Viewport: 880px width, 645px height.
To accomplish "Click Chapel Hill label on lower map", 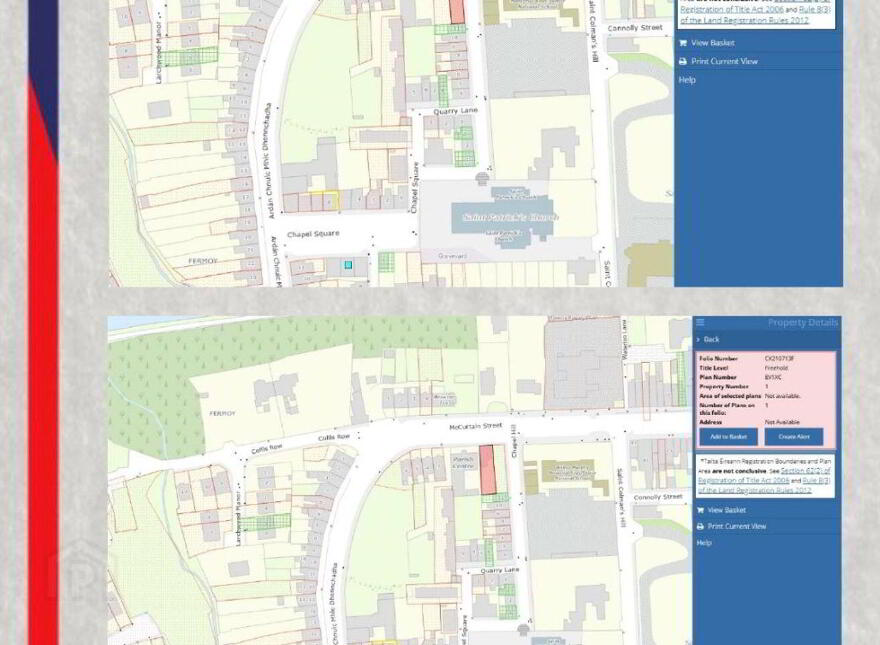I will point(514,441).
